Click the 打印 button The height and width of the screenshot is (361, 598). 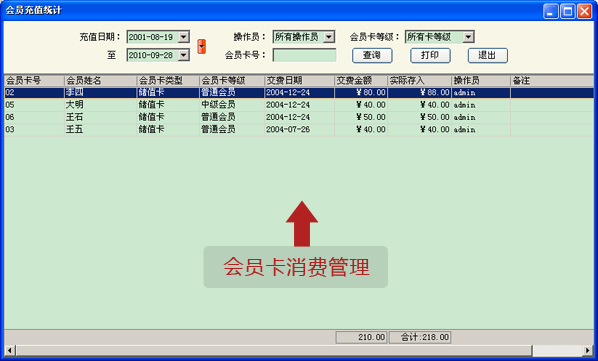[x=430, y=55]
